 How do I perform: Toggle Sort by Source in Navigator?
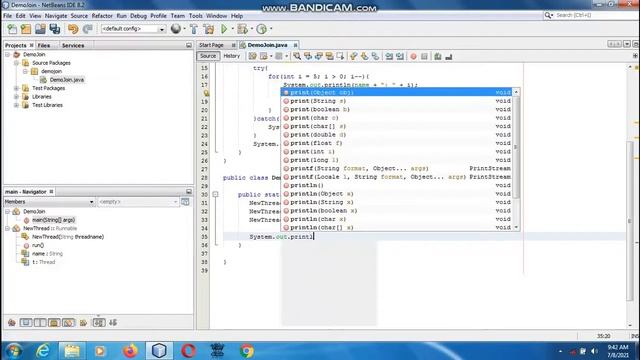point(113,323)
